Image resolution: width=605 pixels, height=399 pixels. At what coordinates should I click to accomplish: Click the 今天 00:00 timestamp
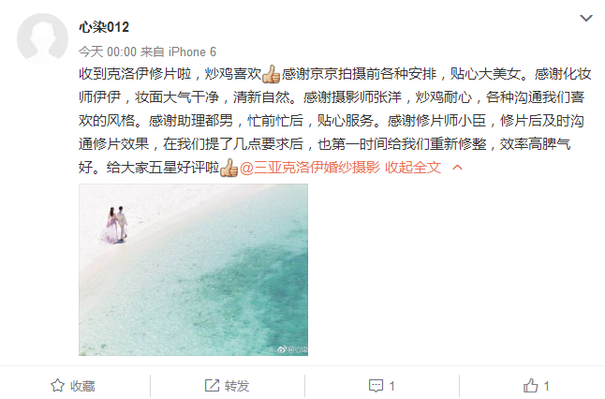click(x=108, y=52)
